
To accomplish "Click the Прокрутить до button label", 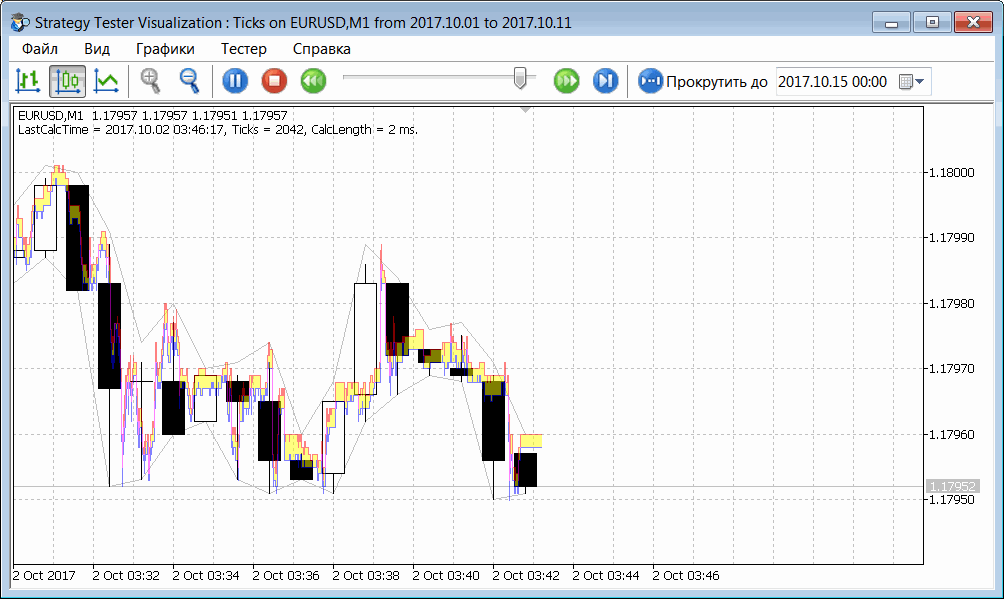I will 717,82.
